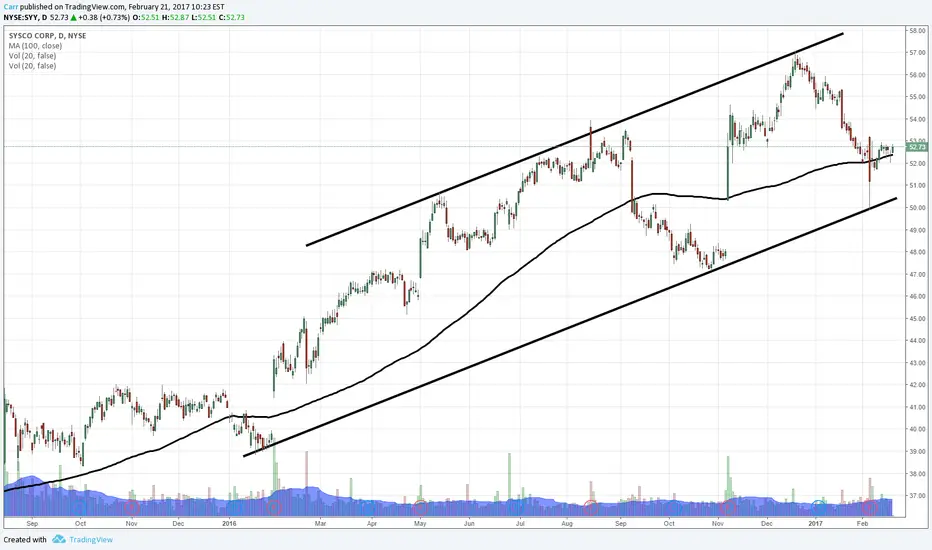Click first 'Vol (20, false)' legend line
This screenshot has height=550, width=932.
tap(32, 56)
